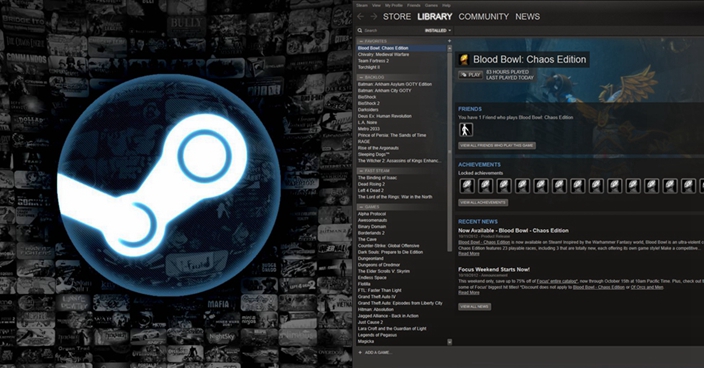Open the INSTALLED filter dropdown

(438, 31)
